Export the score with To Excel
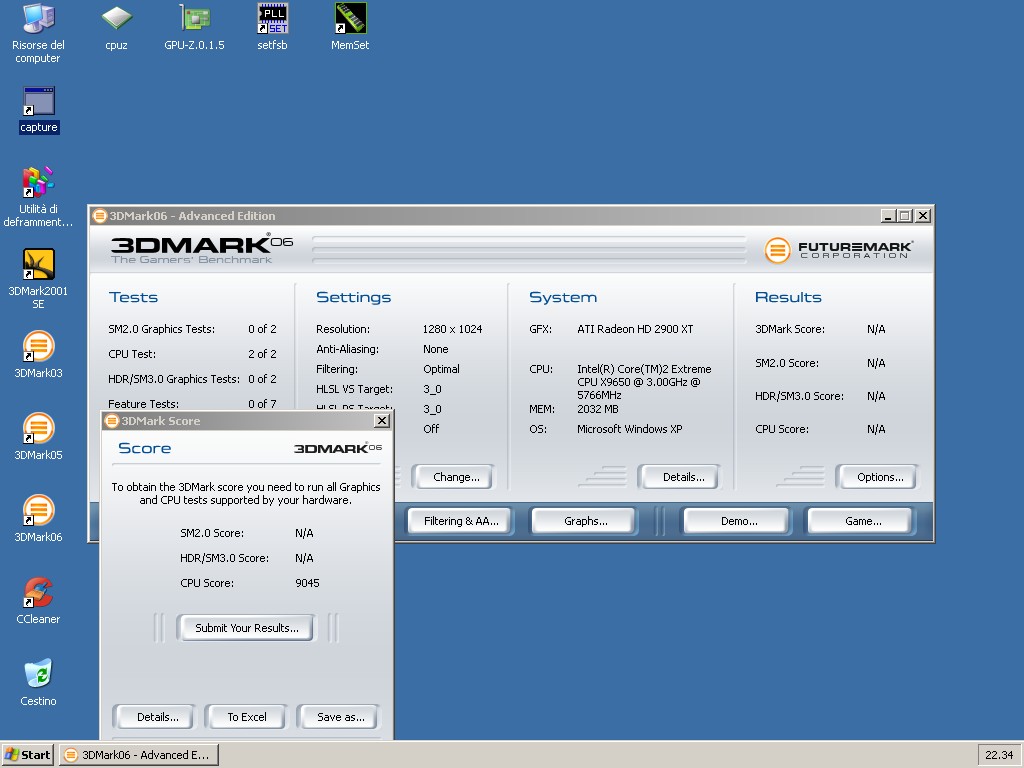1024x768 pixels. coord(247,717)
